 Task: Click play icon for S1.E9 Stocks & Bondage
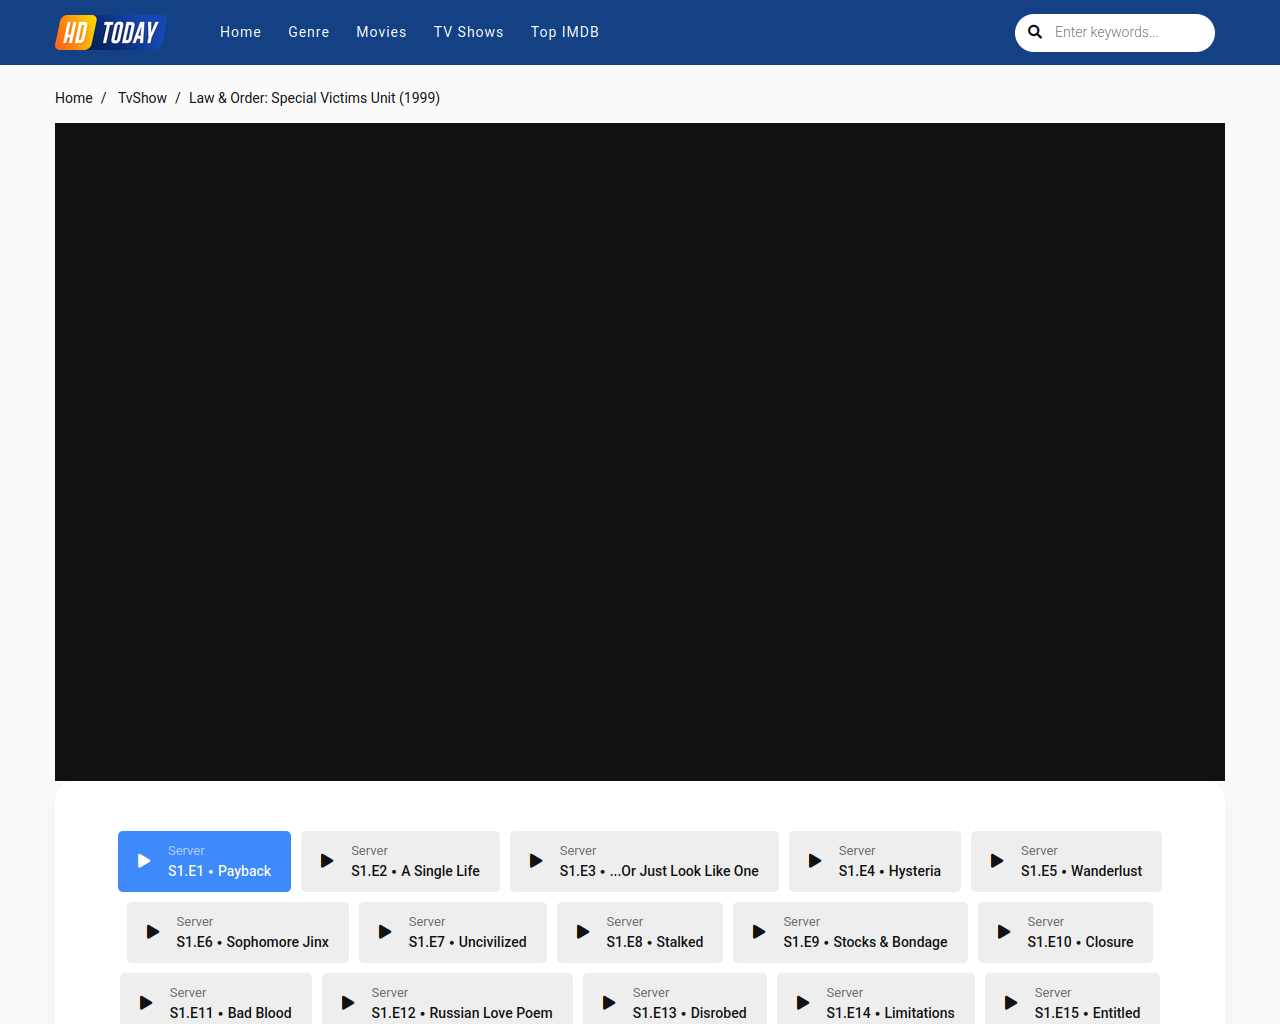[759, 932]
